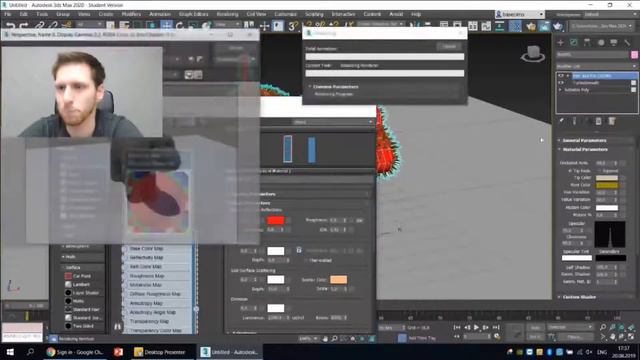Click the Root Color swatch
The height and width of the screenshot is (360, 640).
pos(607,185)
